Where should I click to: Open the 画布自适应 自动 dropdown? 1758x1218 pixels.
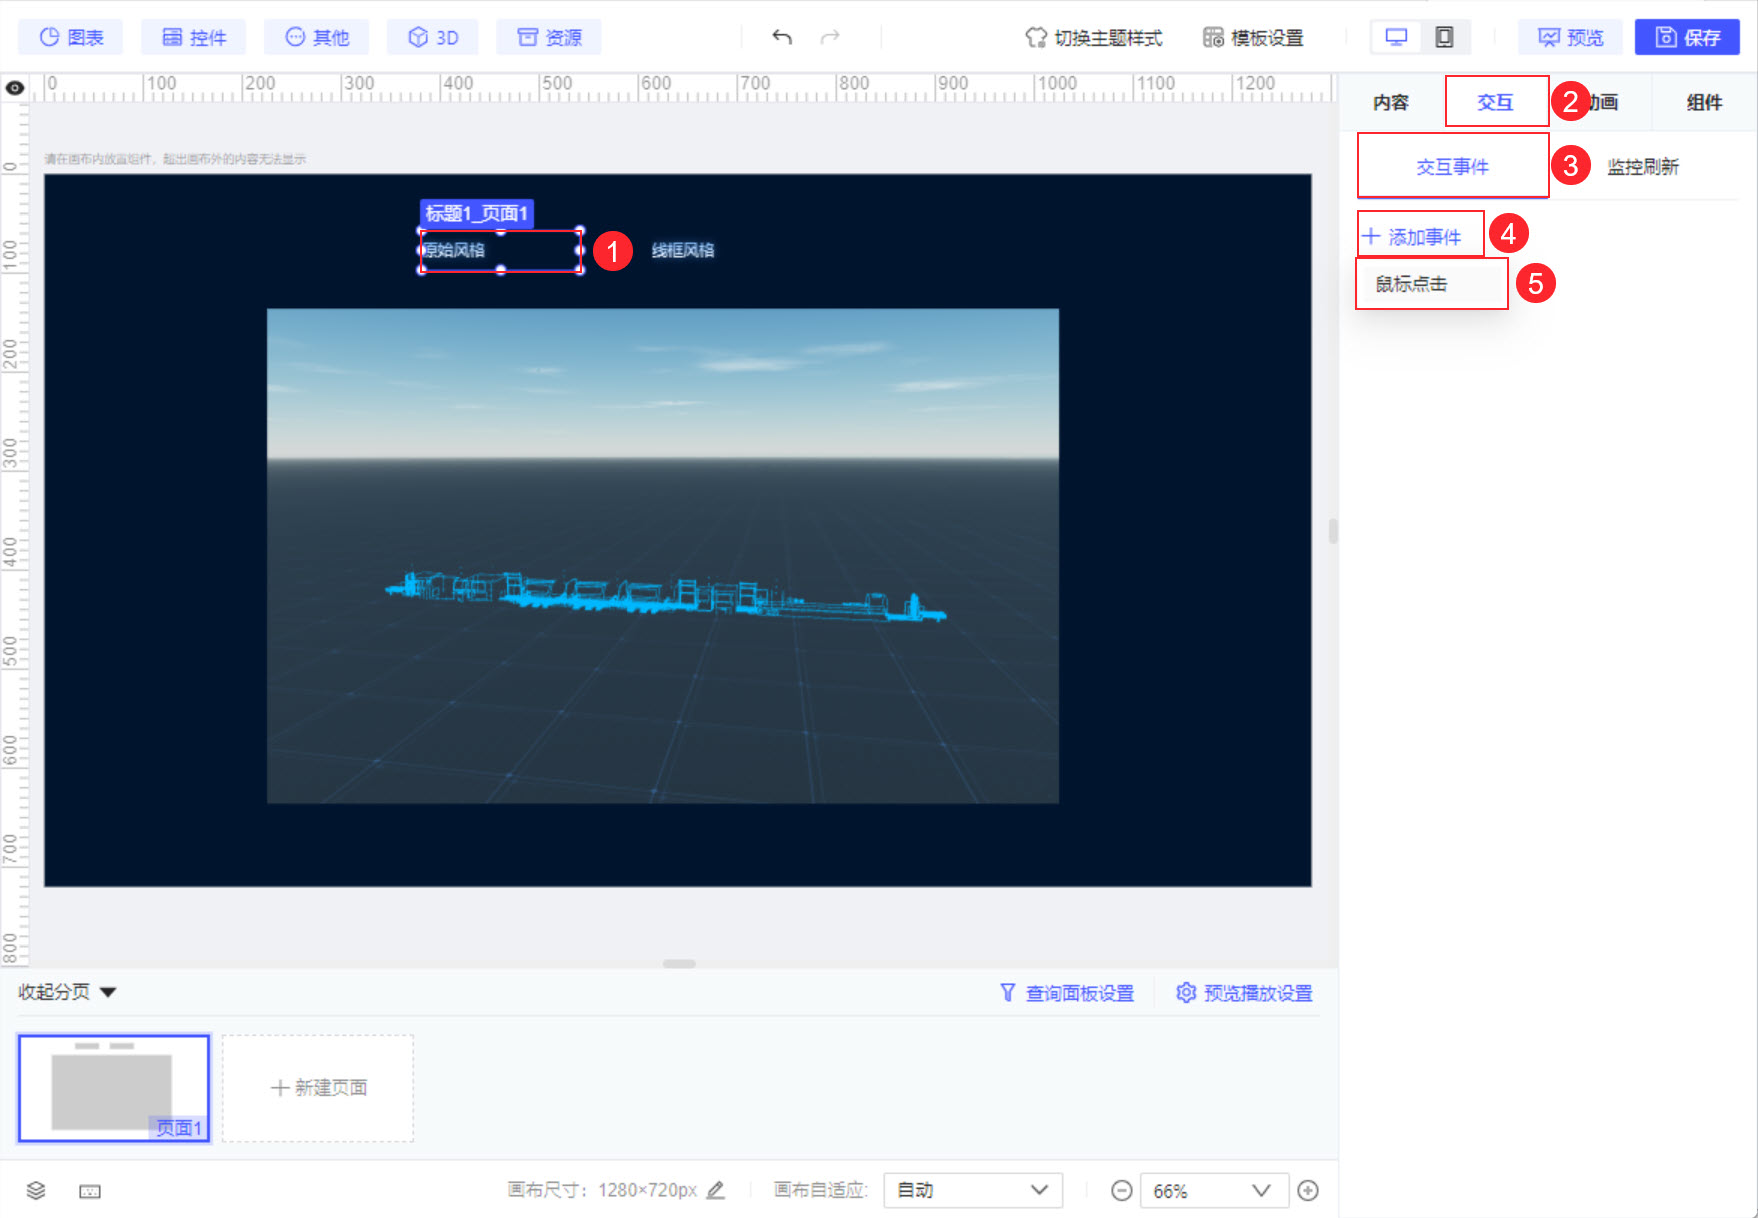(973, 1190)
